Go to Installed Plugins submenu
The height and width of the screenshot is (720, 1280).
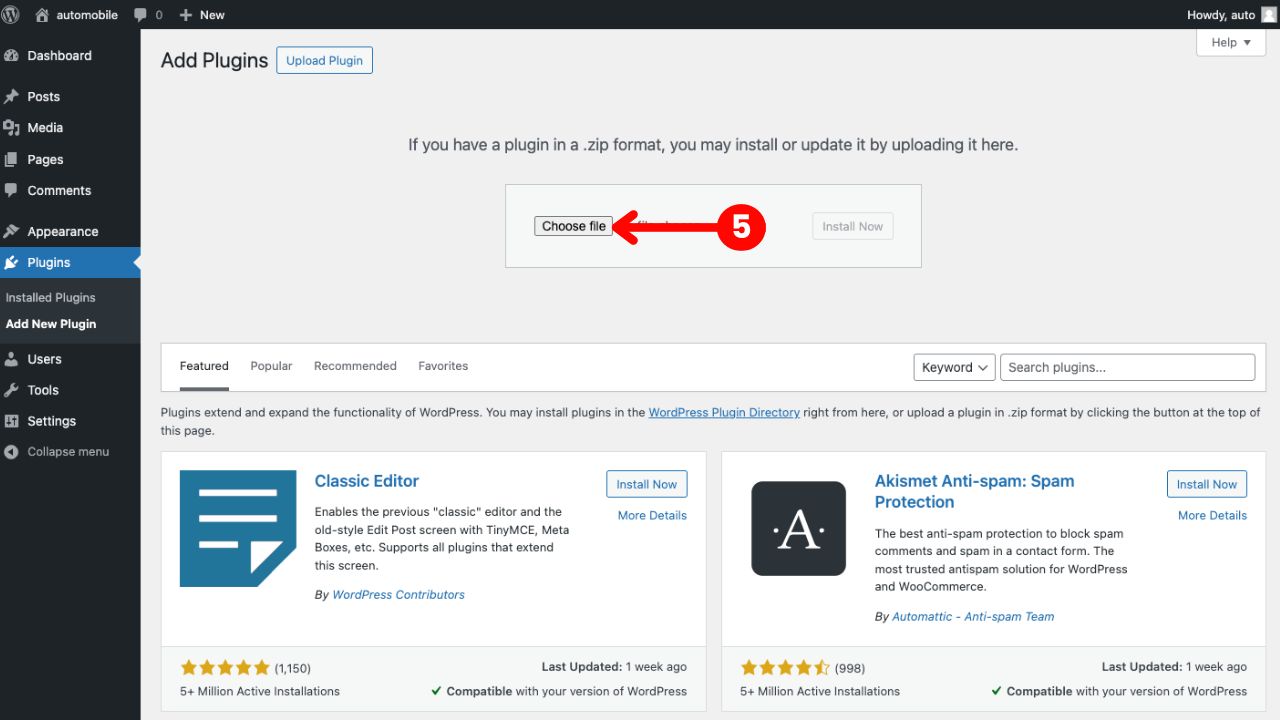(x=51, y=298)
